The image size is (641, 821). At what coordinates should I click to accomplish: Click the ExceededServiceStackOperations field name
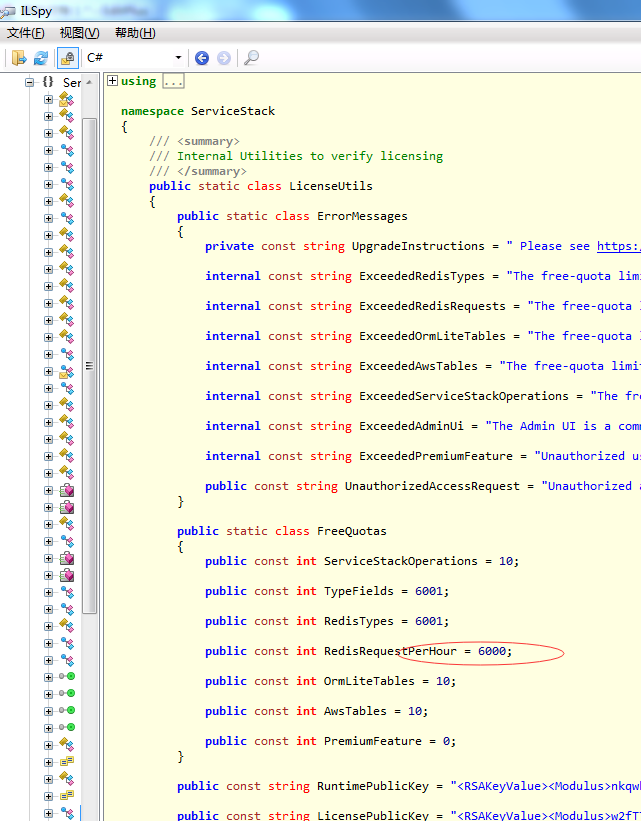coord(463,396)
